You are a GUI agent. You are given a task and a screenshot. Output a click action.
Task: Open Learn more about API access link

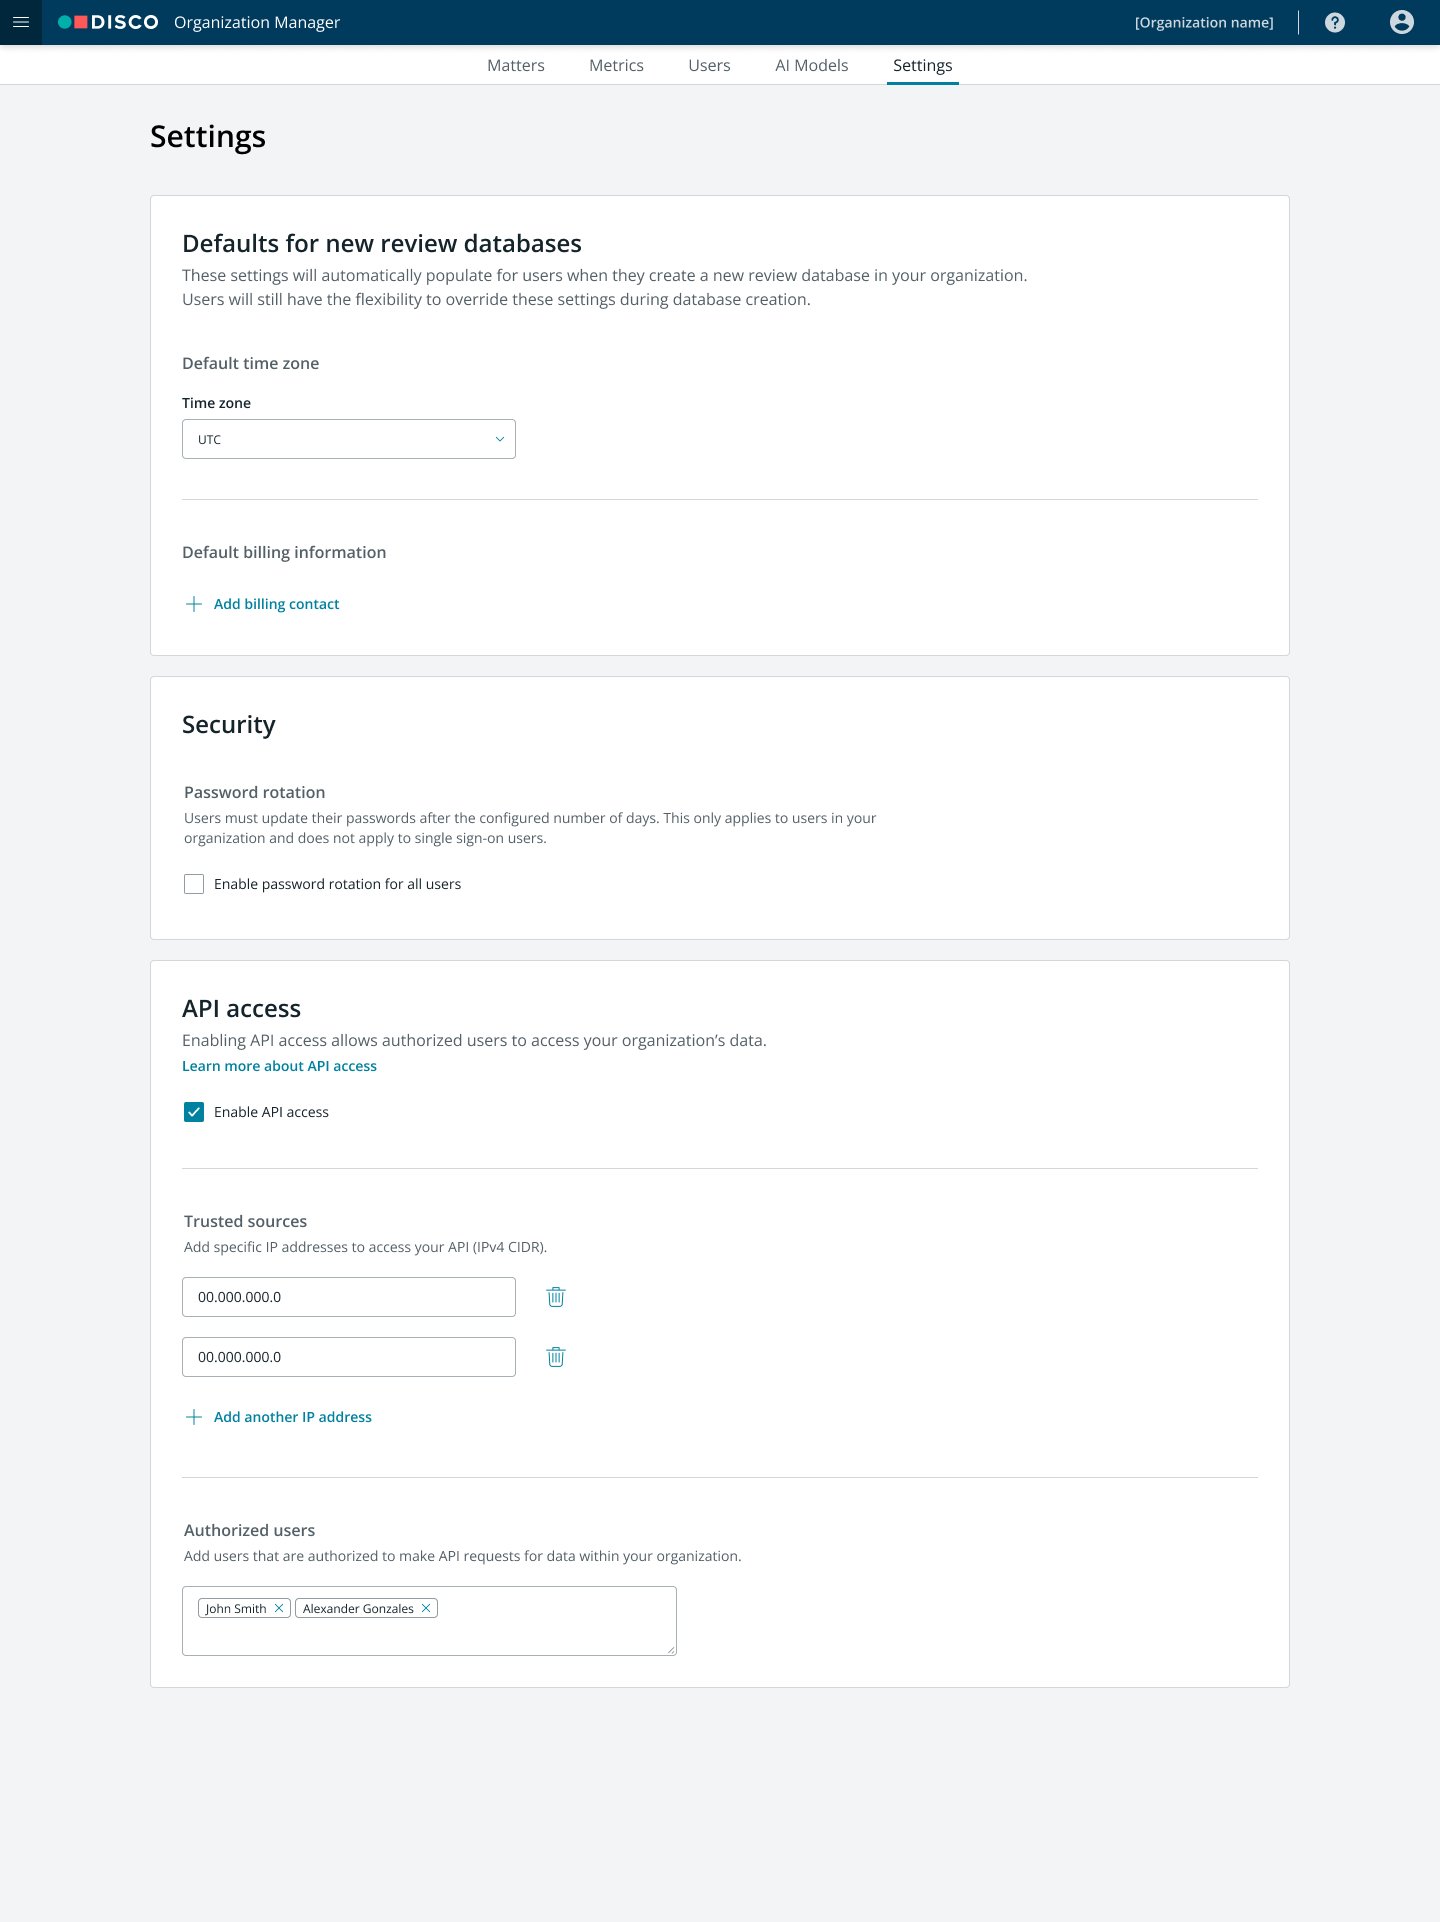(x=279, y=1066)
